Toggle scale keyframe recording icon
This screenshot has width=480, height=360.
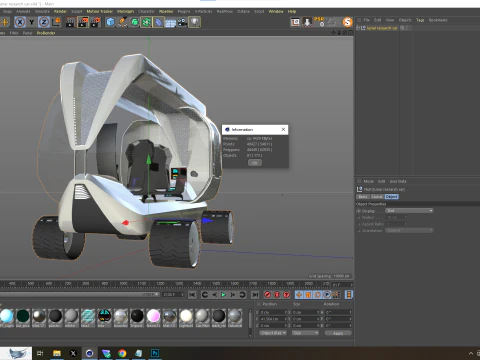click(x=308, y=295)
